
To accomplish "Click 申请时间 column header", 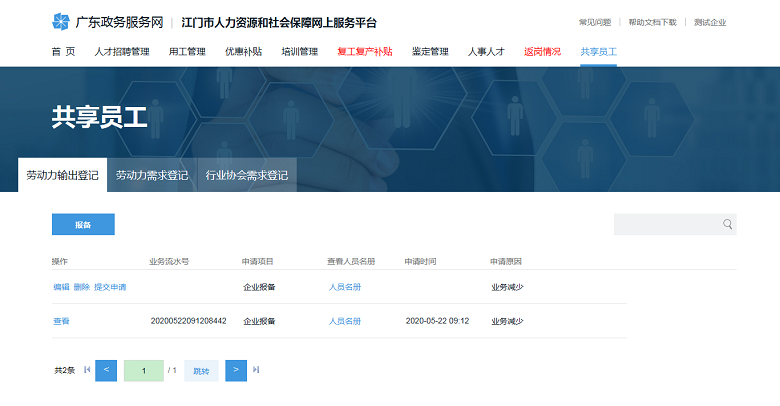I will pyautogui.click(x=420, y=261).
